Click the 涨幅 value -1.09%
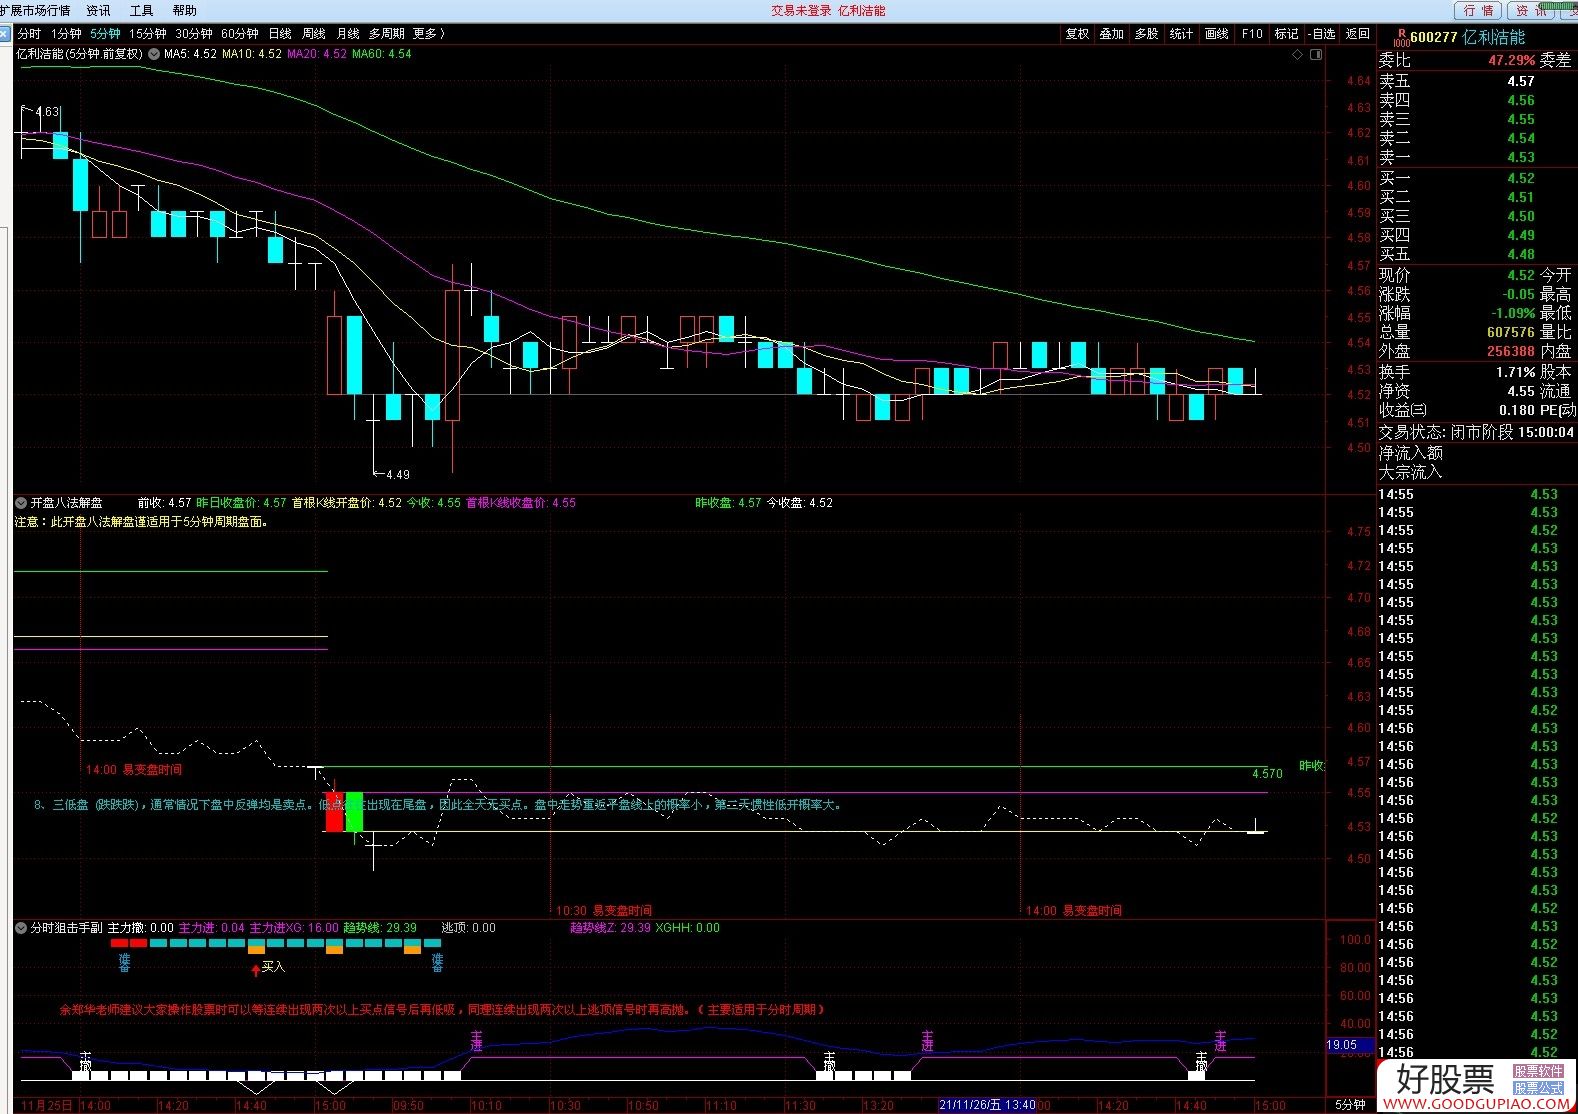This screenshot has width=1578, height=1114. coord(1513,313)
